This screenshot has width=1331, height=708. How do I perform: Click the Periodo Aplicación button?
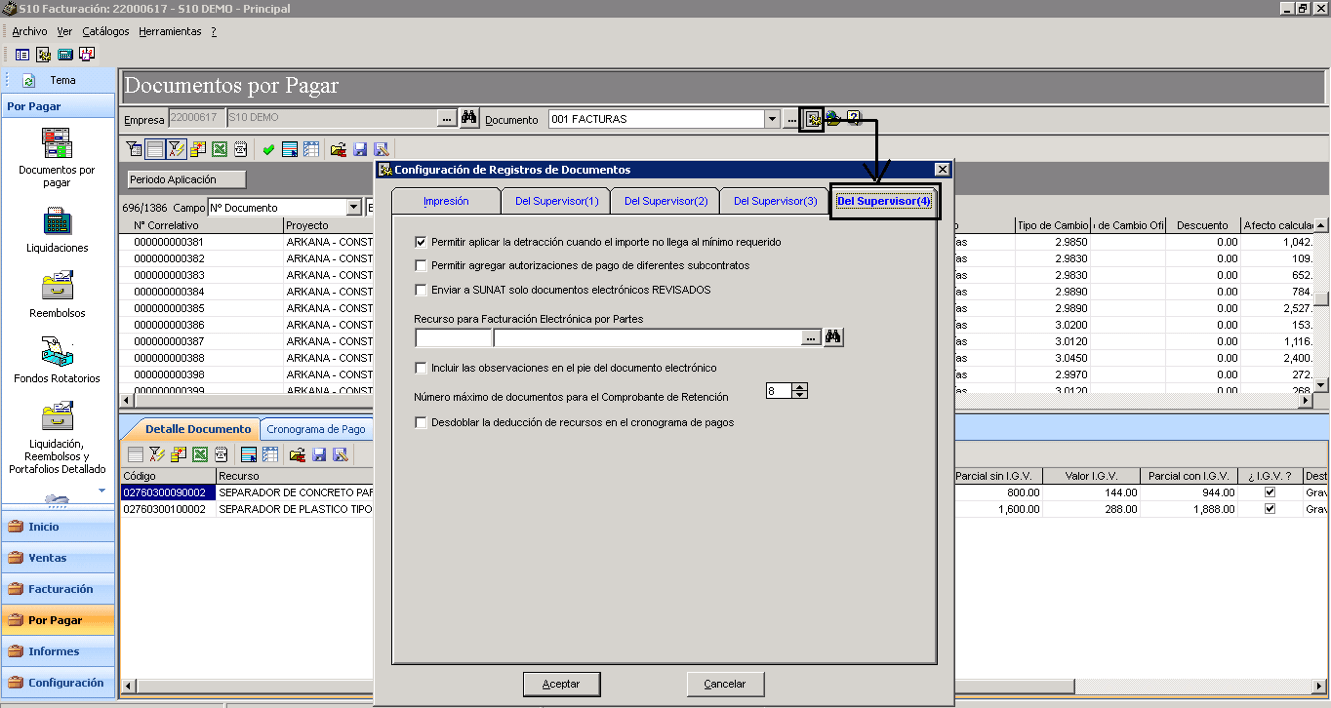[x=187, y=179]
